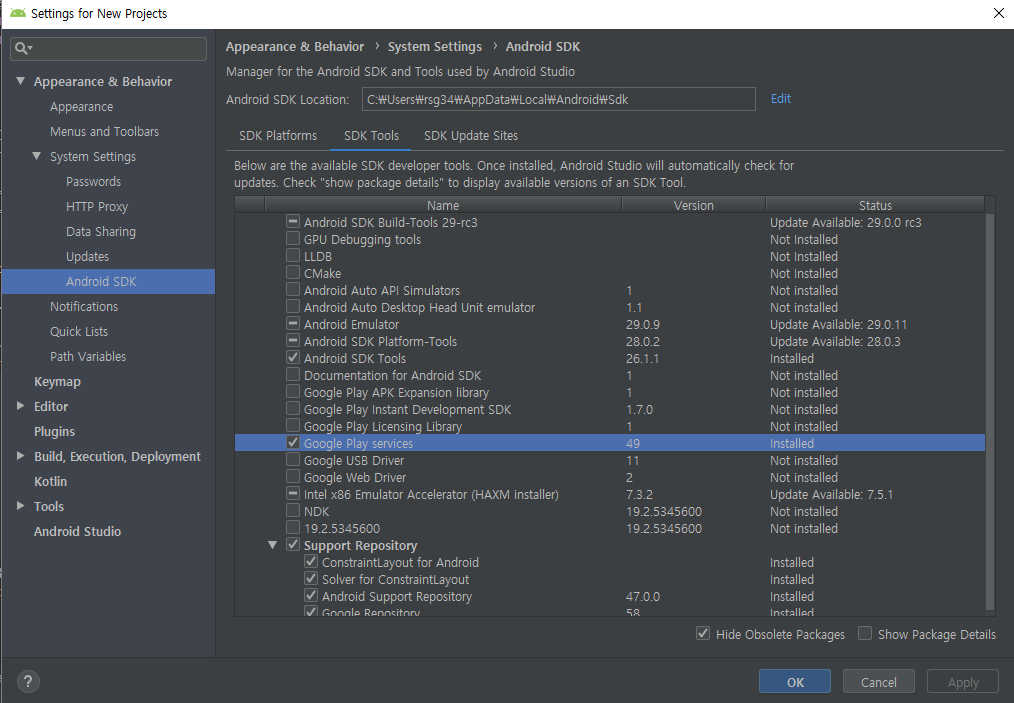Click 'Update Available: 29.0.11' status text

click(838, 325)
